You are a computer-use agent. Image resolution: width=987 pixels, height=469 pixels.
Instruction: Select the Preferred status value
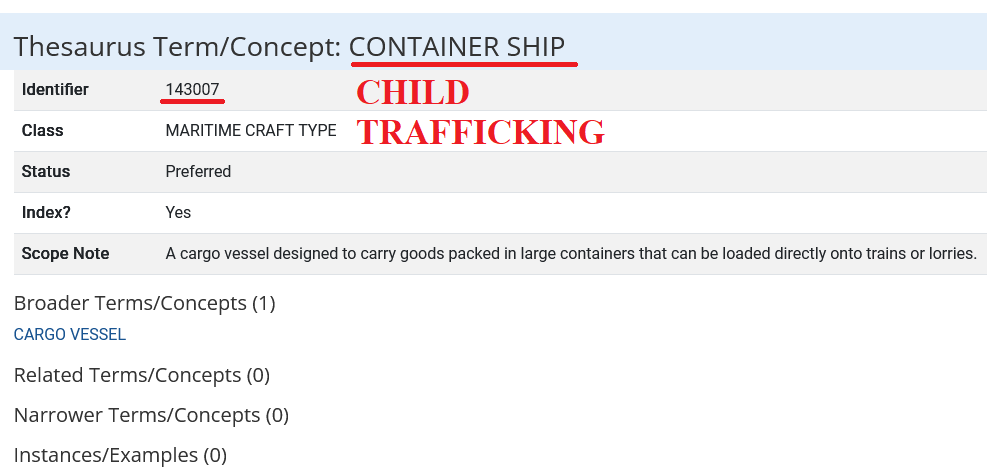point(198,172)
